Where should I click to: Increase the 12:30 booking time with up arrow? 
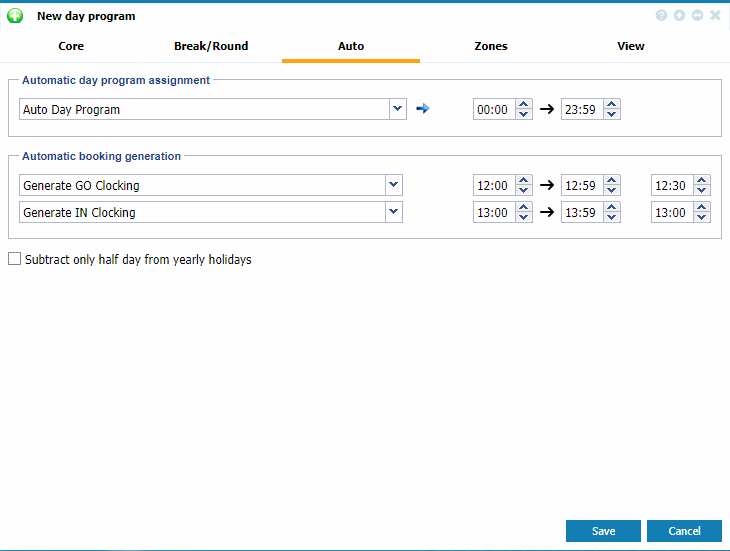[702, 180]
